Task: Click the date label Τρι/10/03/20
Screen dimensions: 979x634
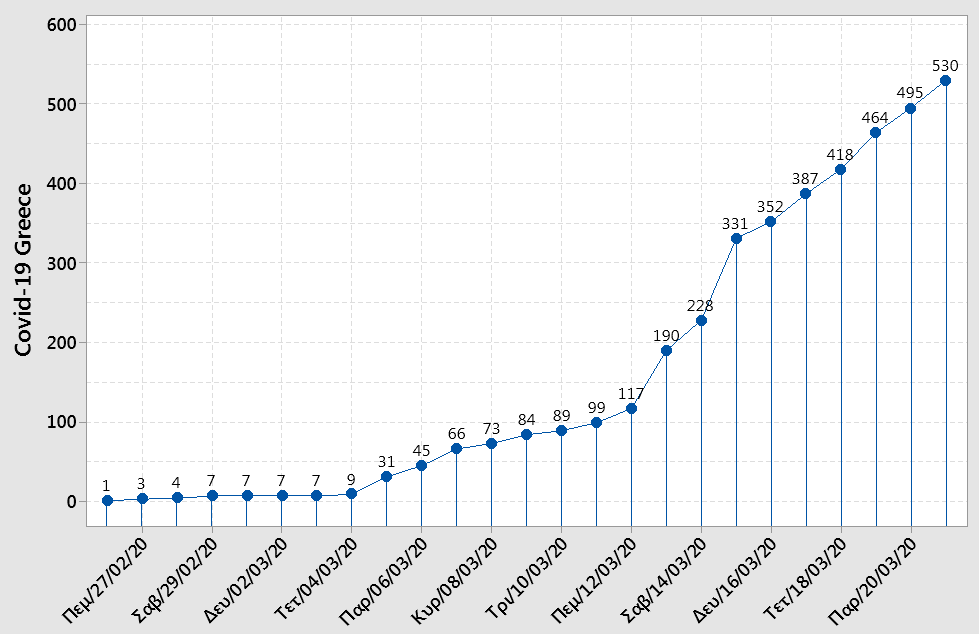Action: click(x=528, y=578)
